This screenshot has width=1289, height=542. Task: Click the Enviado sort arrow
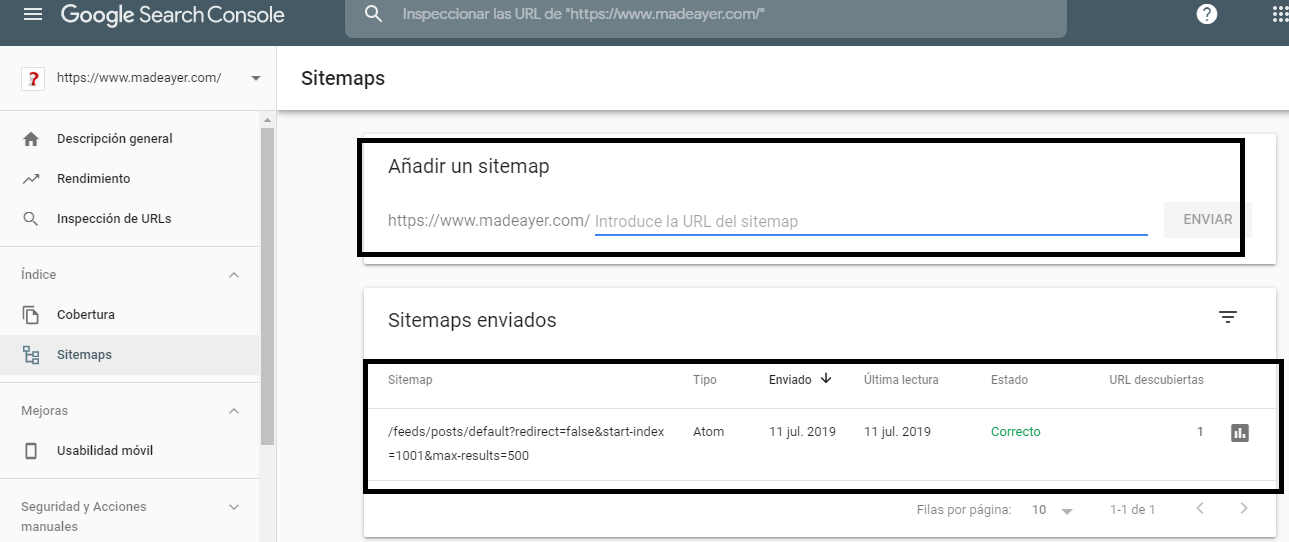[x=826, y=379]
